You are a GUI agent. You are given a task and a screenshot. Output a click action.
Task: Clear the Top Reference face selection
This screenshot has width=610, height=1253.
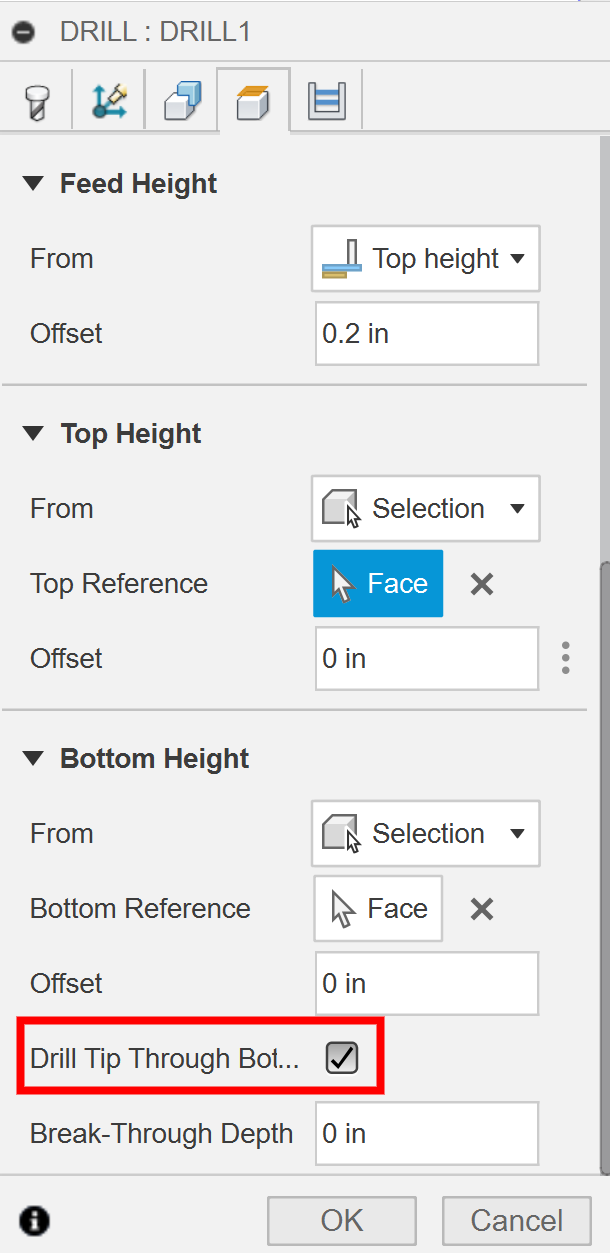click(x=482, y=584)
